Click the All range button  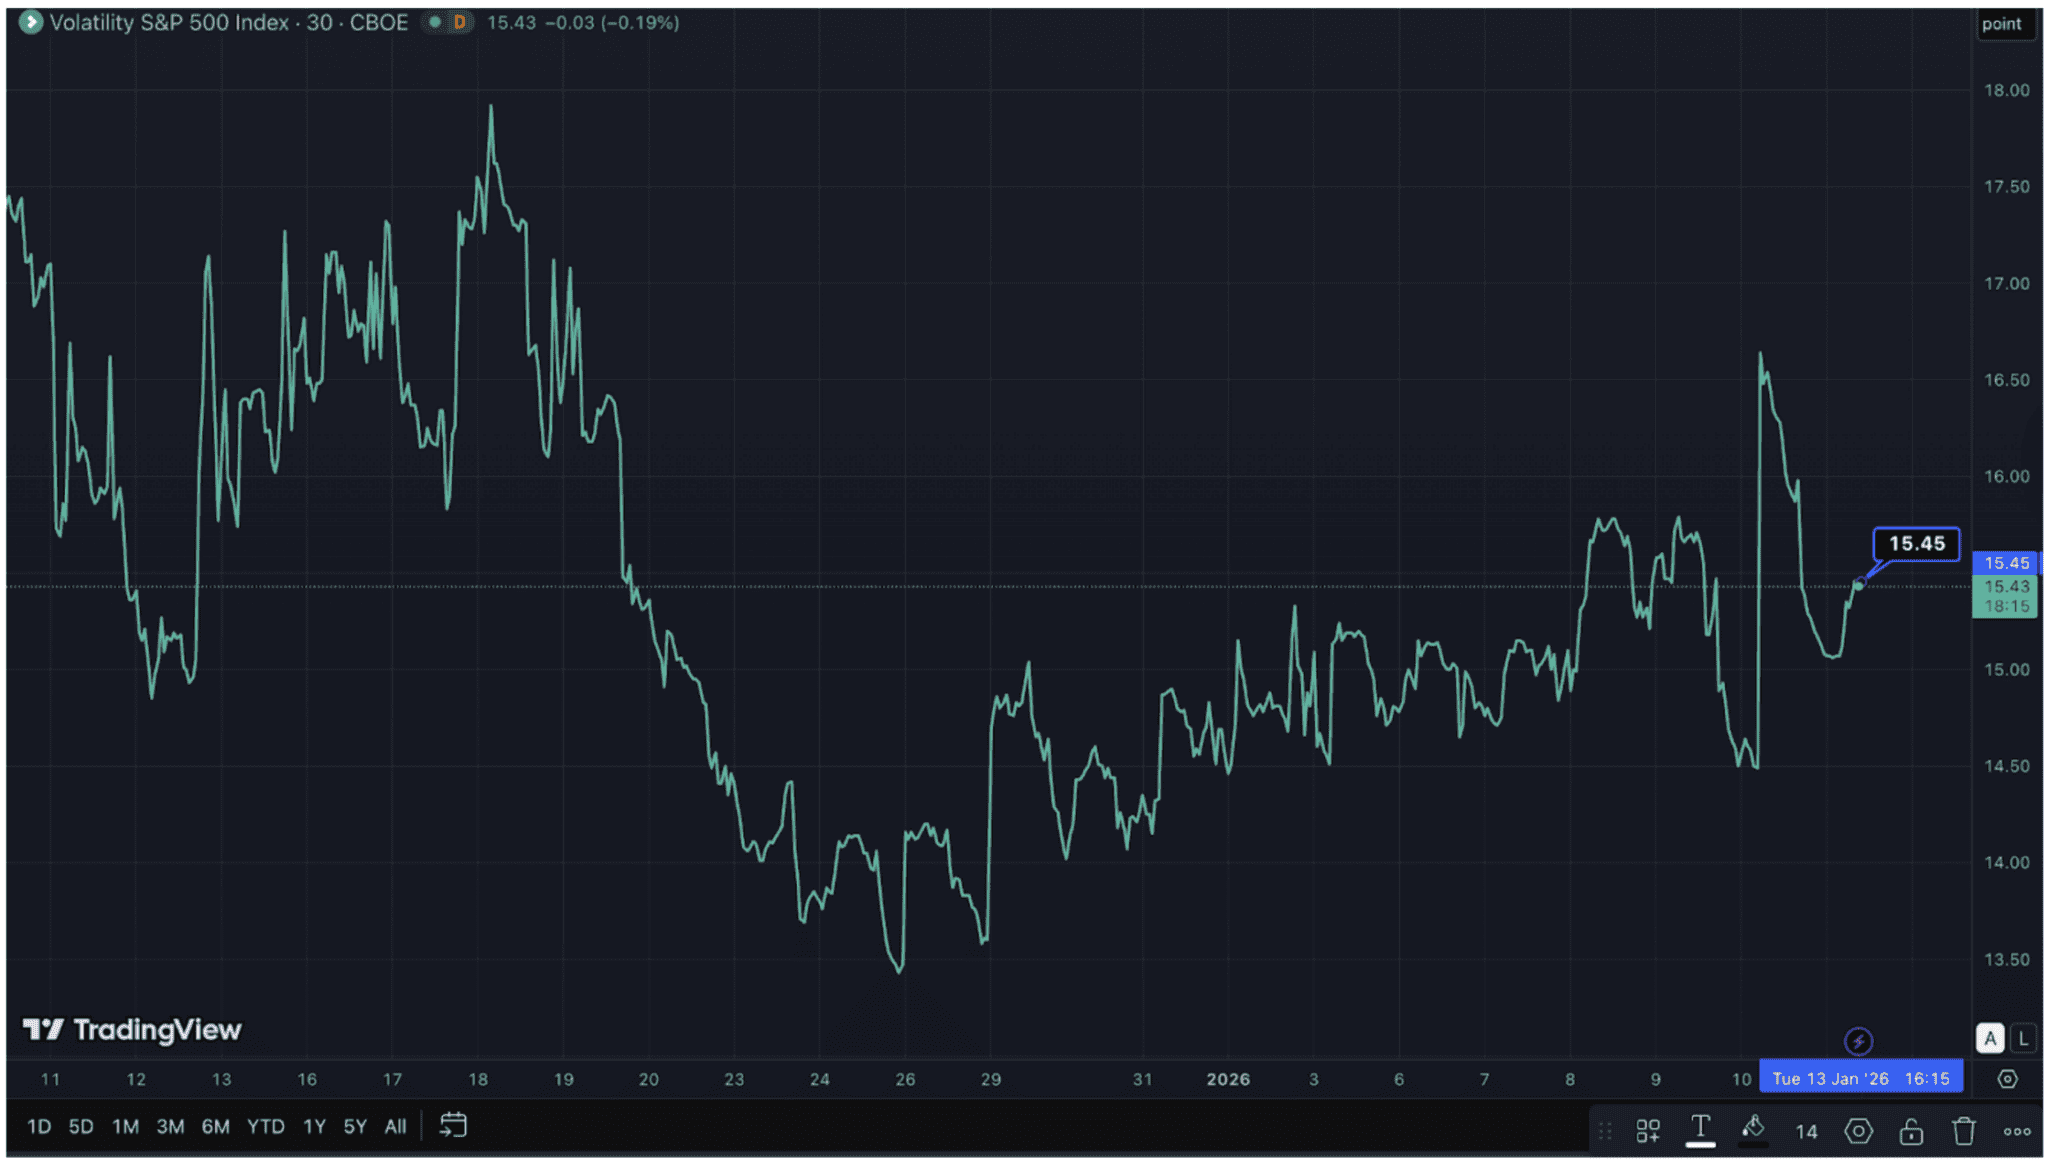point(396,1127)
